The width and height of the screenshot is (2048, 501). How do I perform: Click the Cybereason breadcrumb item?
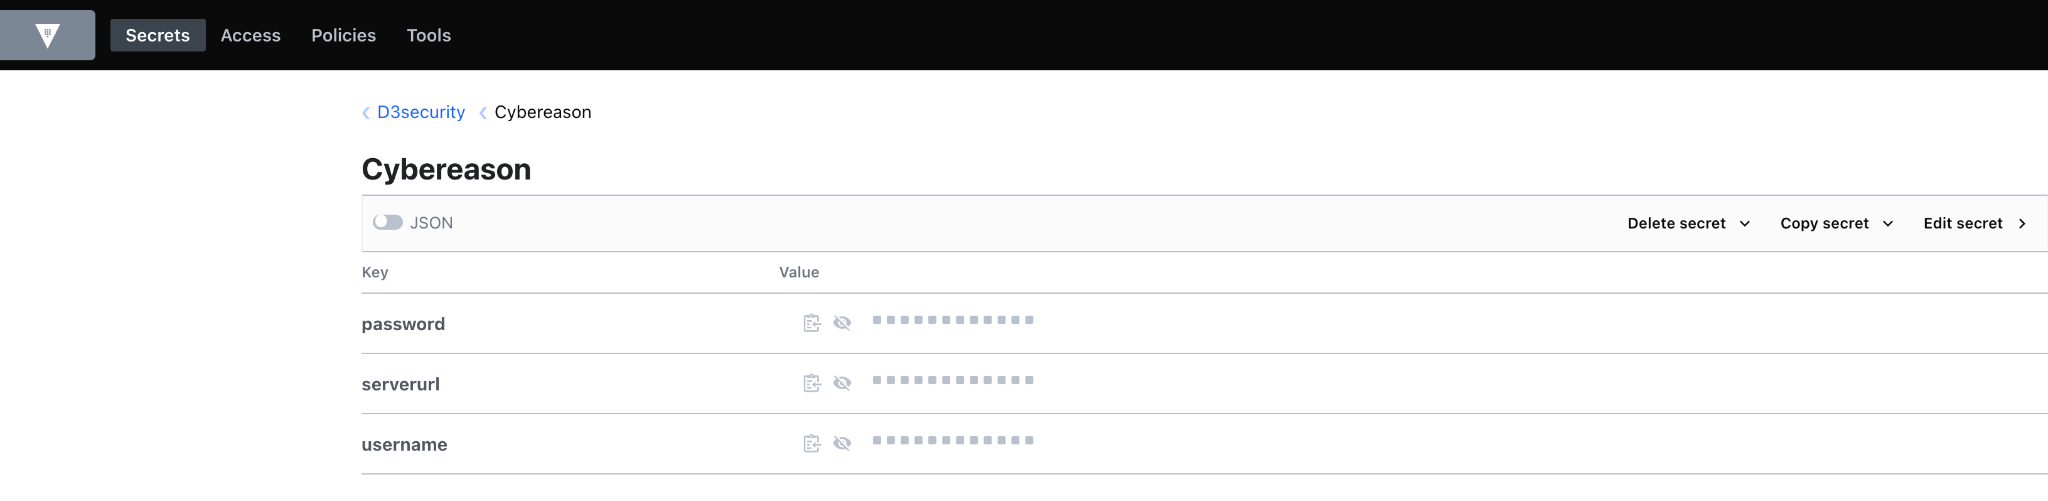pyautogui.click(x=543, y=112)
